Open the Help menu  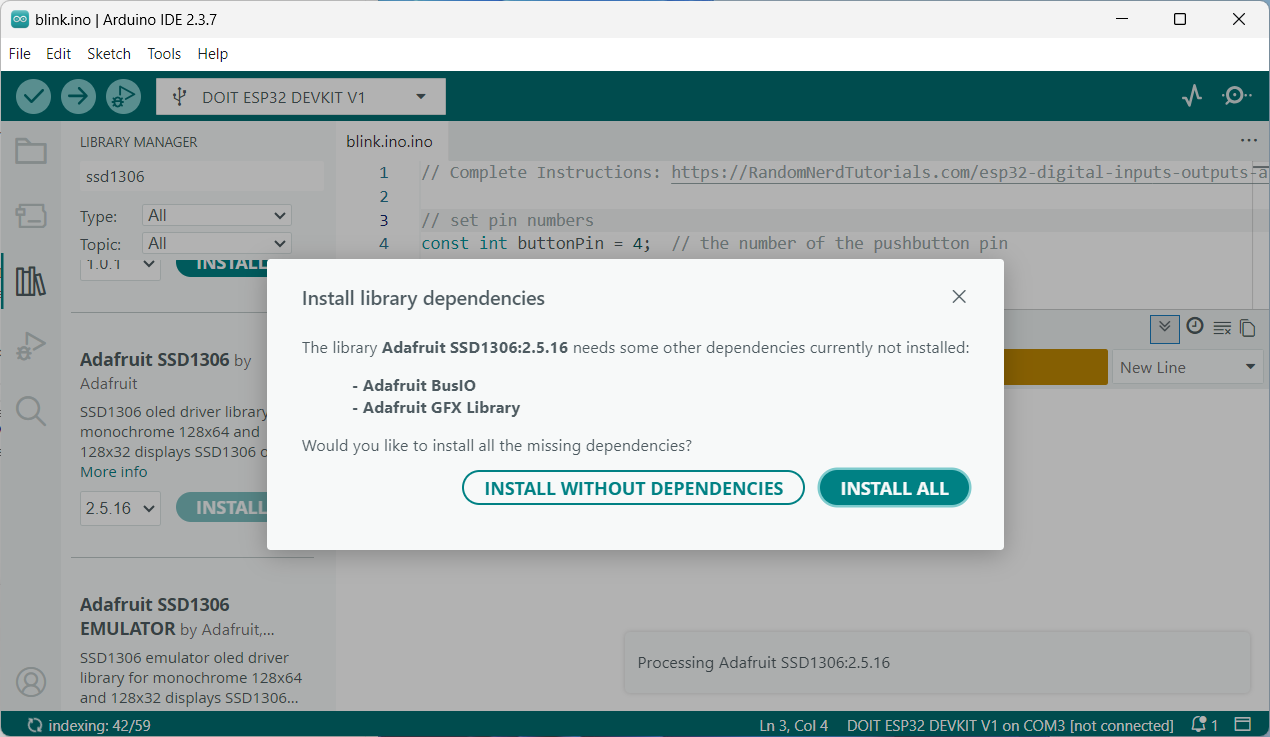point(213,54)
